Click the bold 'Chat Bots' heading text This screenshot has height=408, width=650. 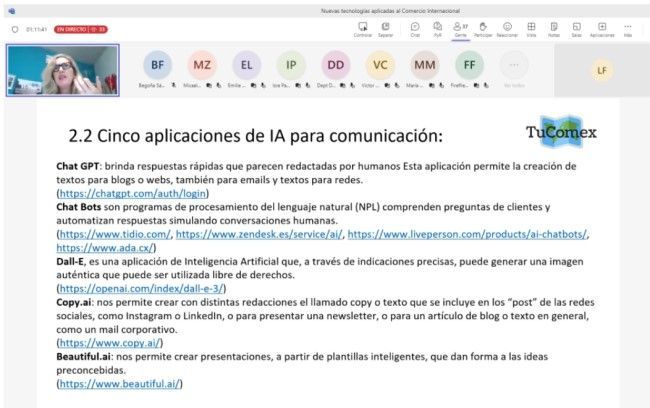79,207
